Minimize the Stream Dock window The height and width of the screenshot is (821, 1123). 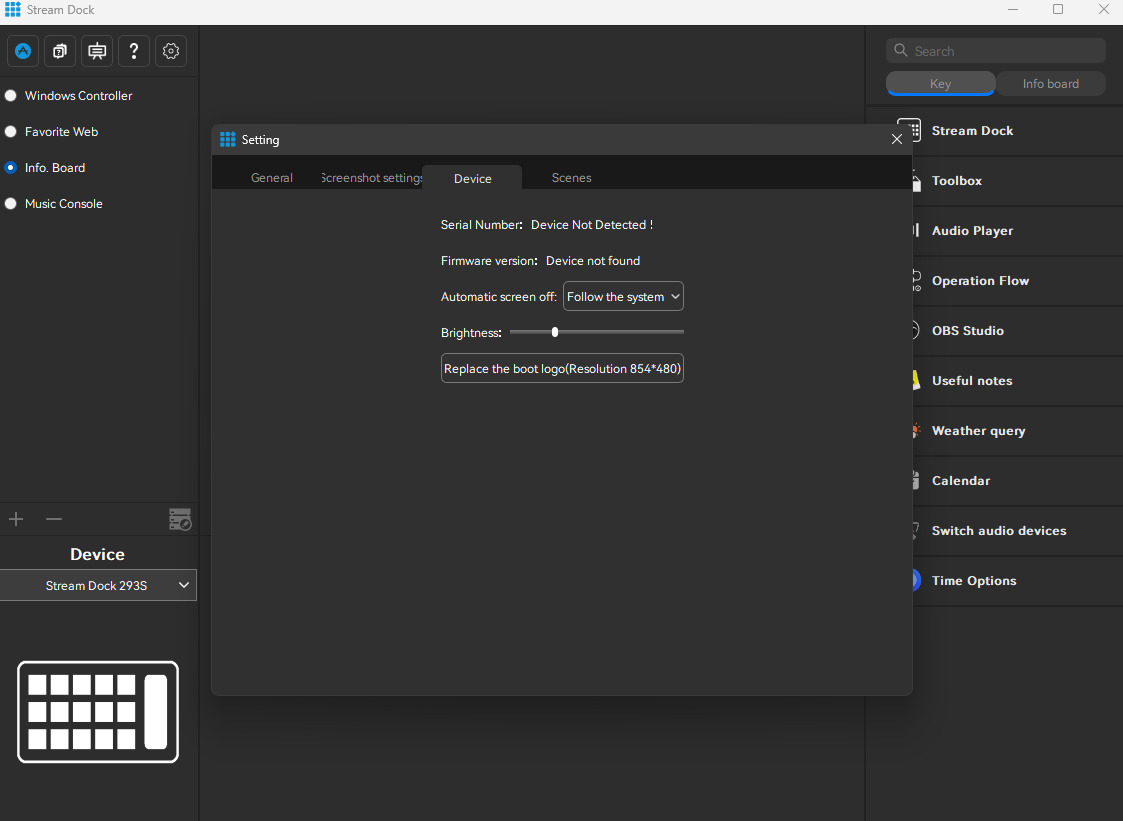1013,9
